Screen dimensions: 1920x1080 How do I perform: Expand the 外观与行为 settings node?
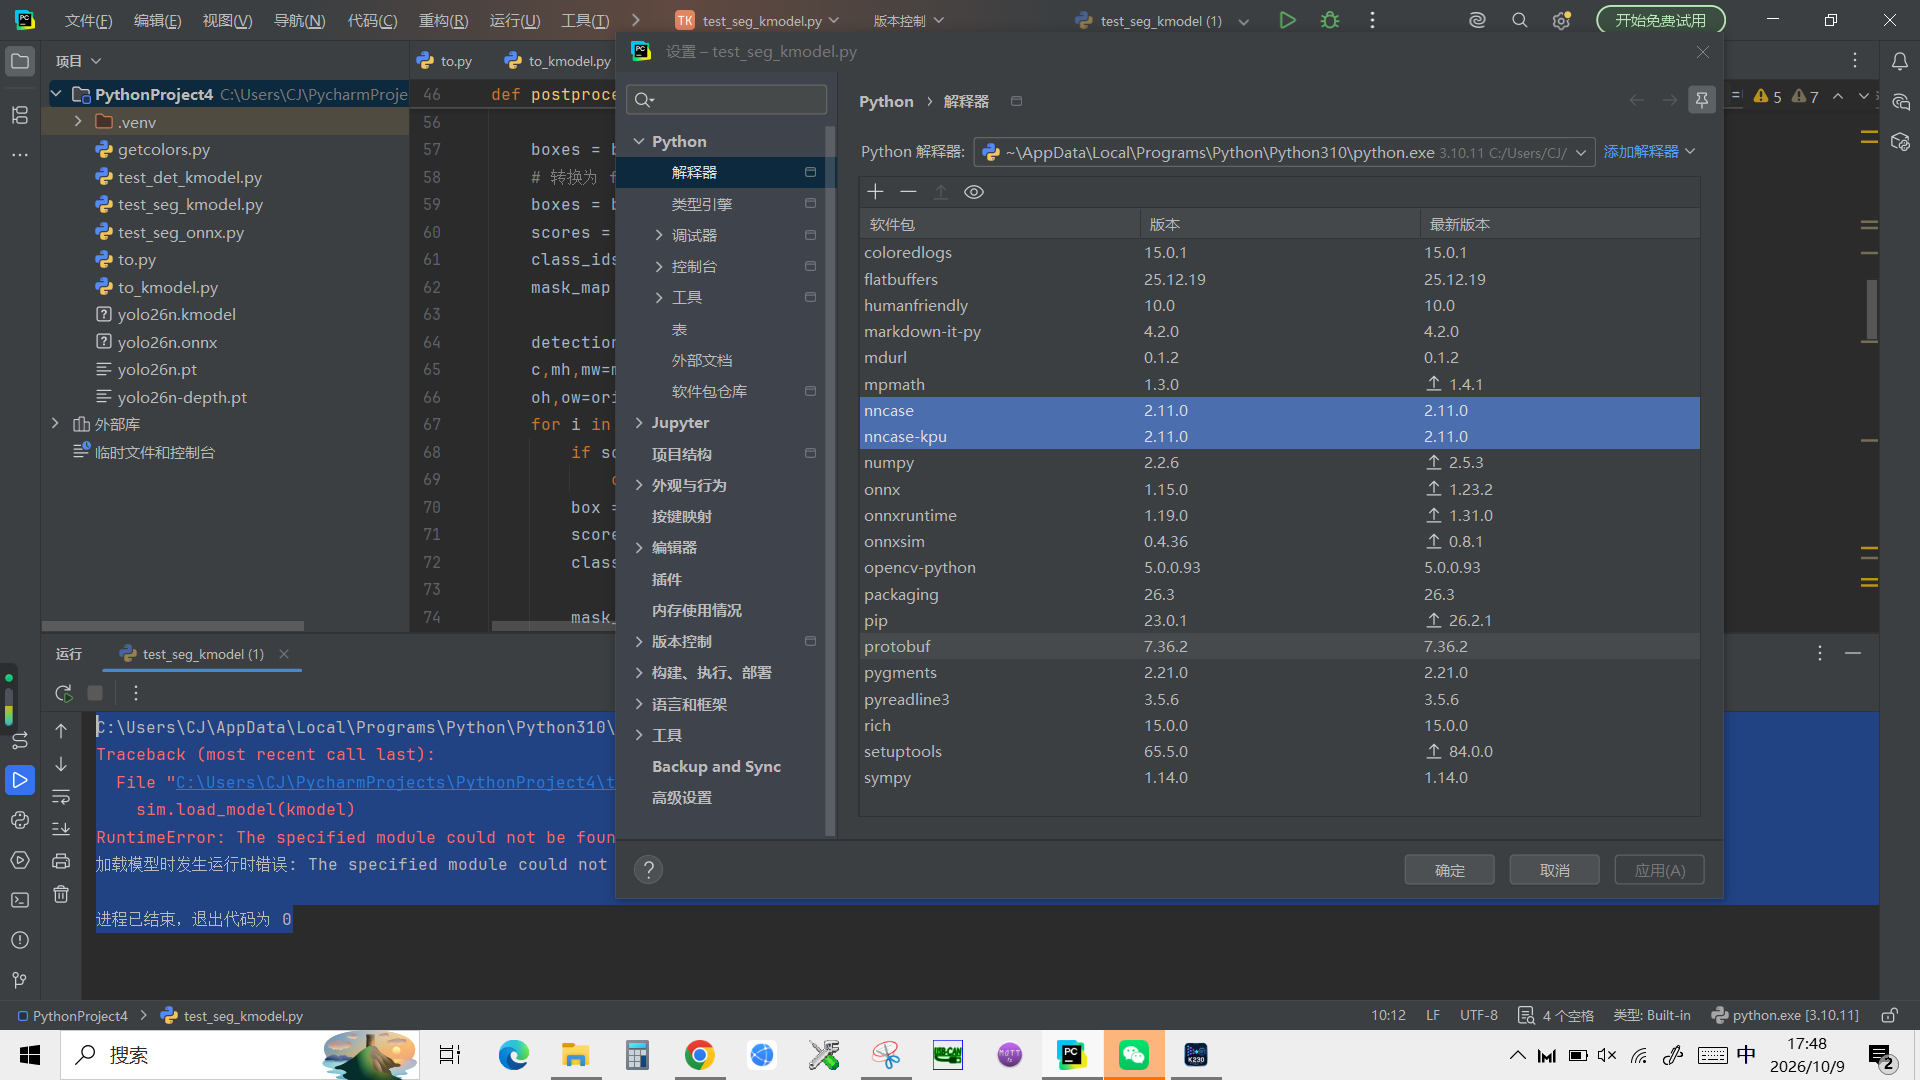click(x=639, y=485)
